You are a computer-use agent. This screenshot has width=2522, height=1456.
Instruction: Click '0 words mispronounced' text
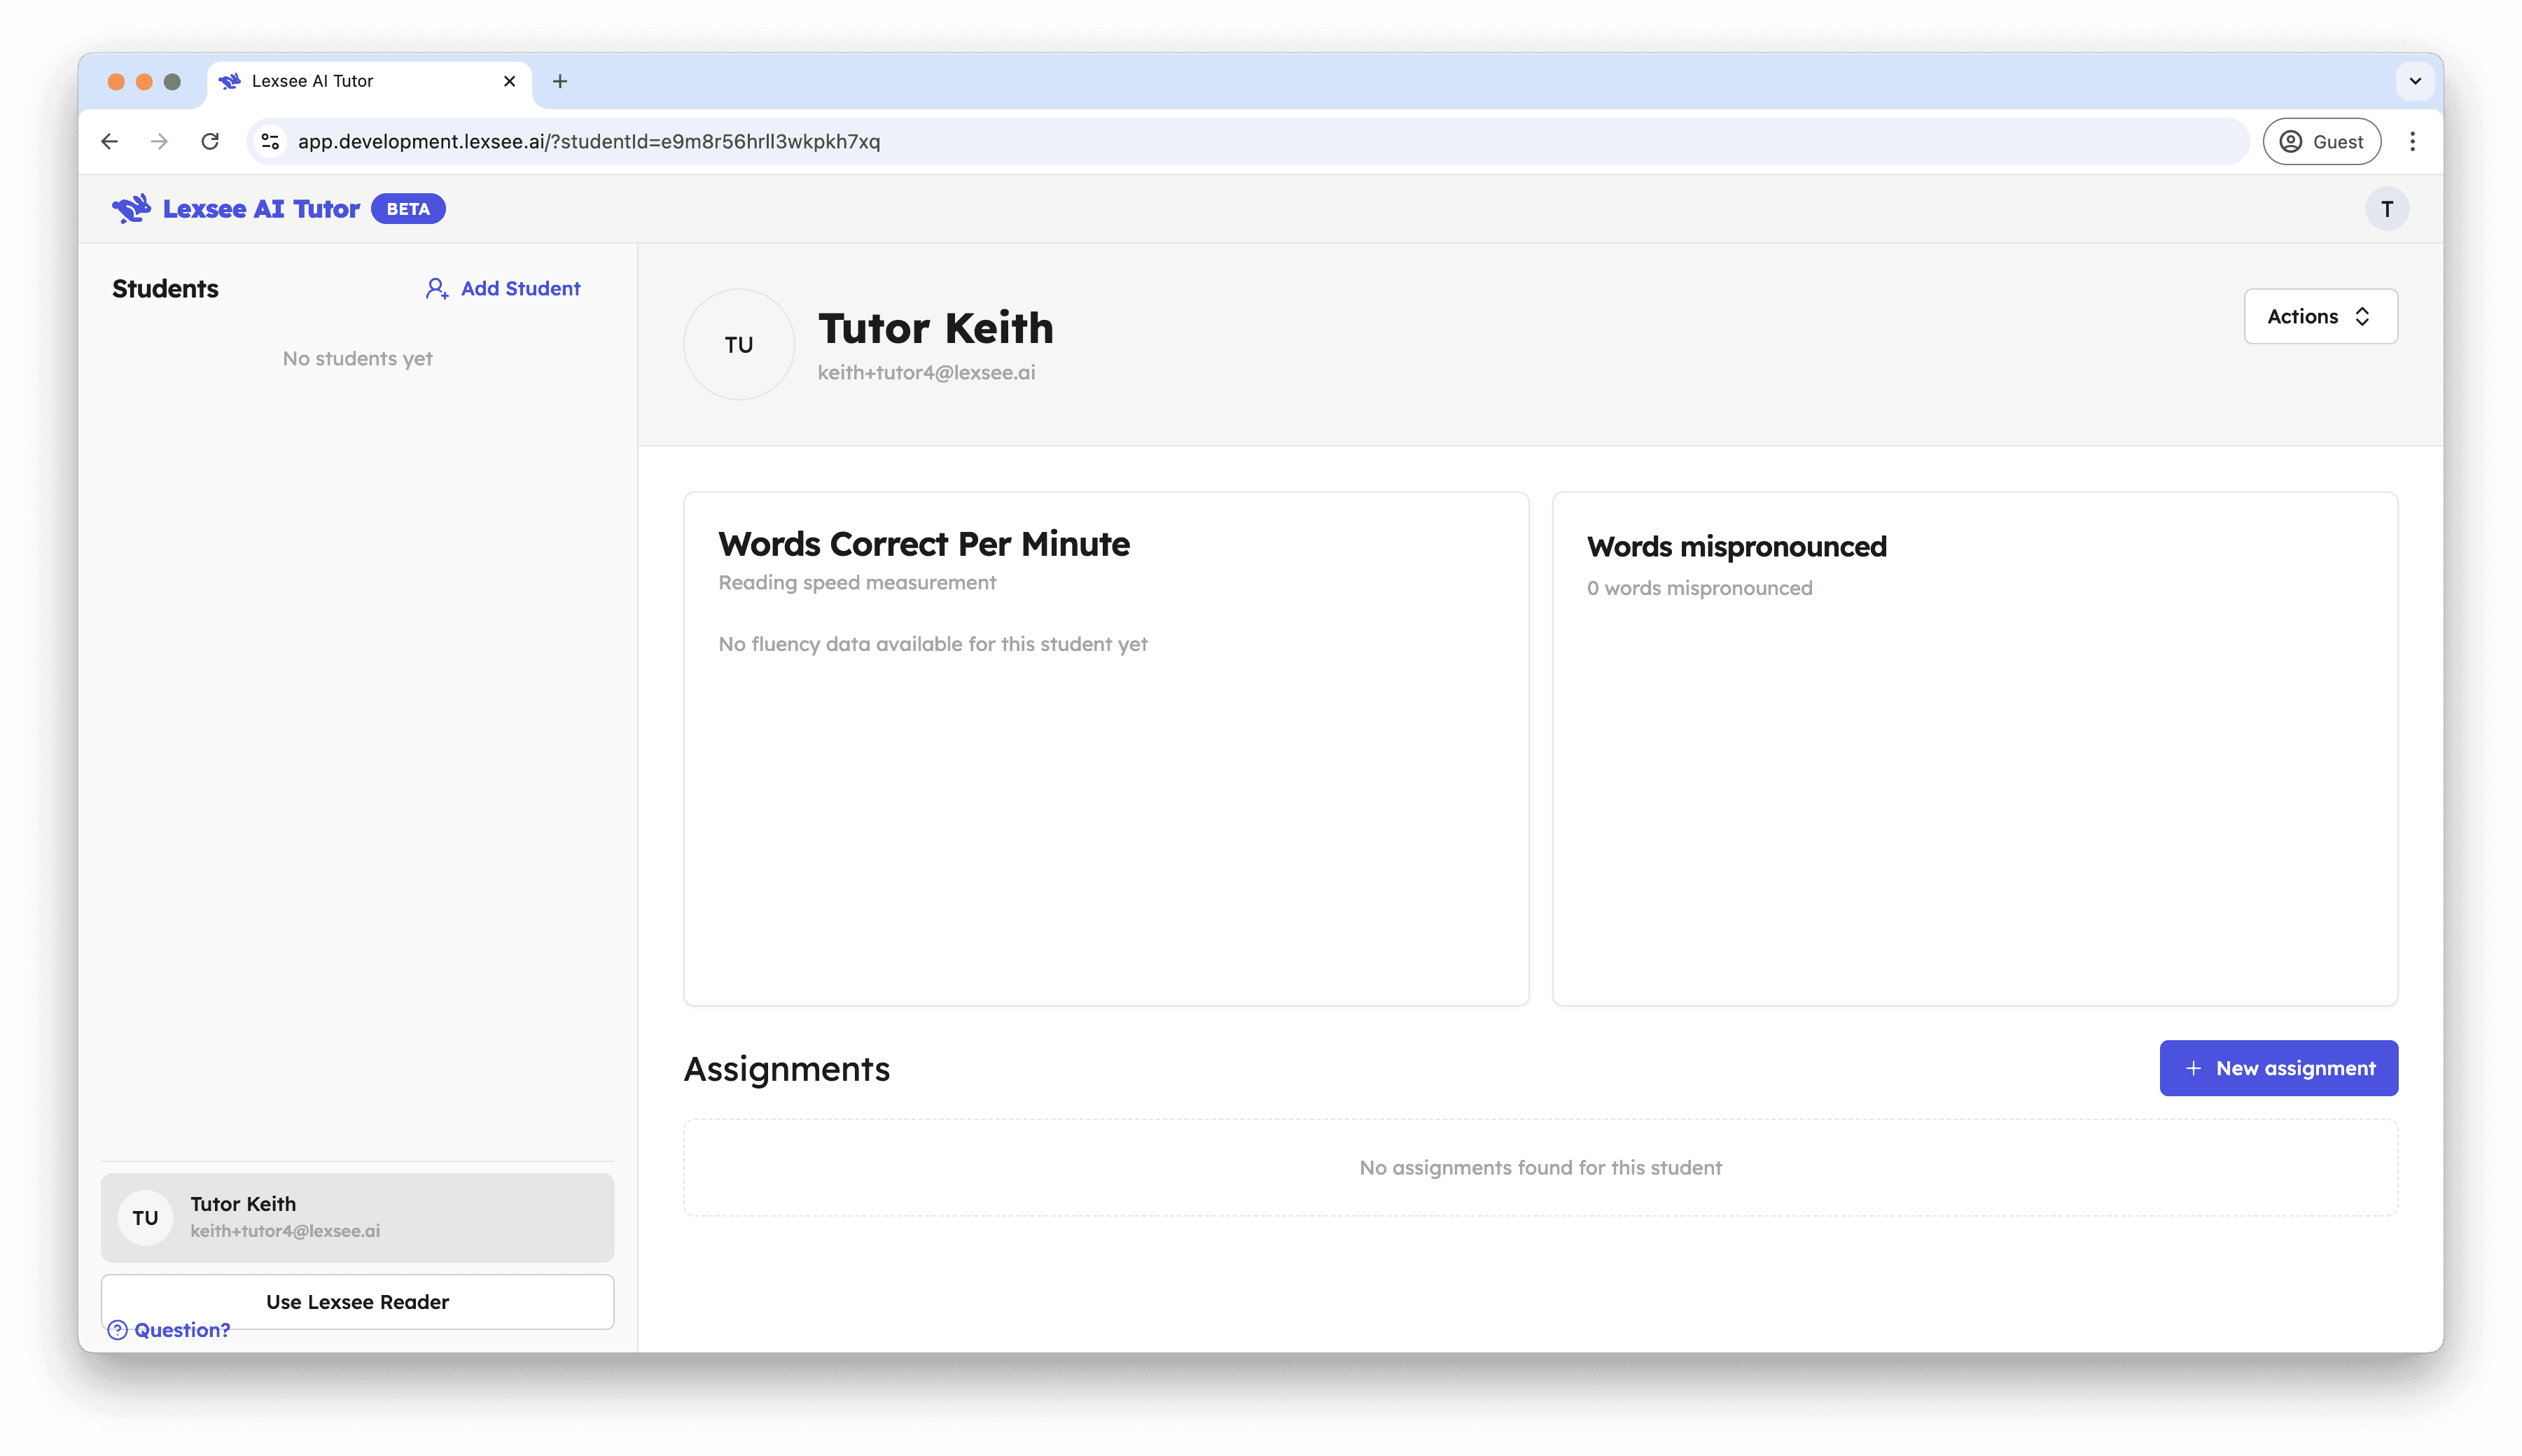click(x=1699, y=588)
